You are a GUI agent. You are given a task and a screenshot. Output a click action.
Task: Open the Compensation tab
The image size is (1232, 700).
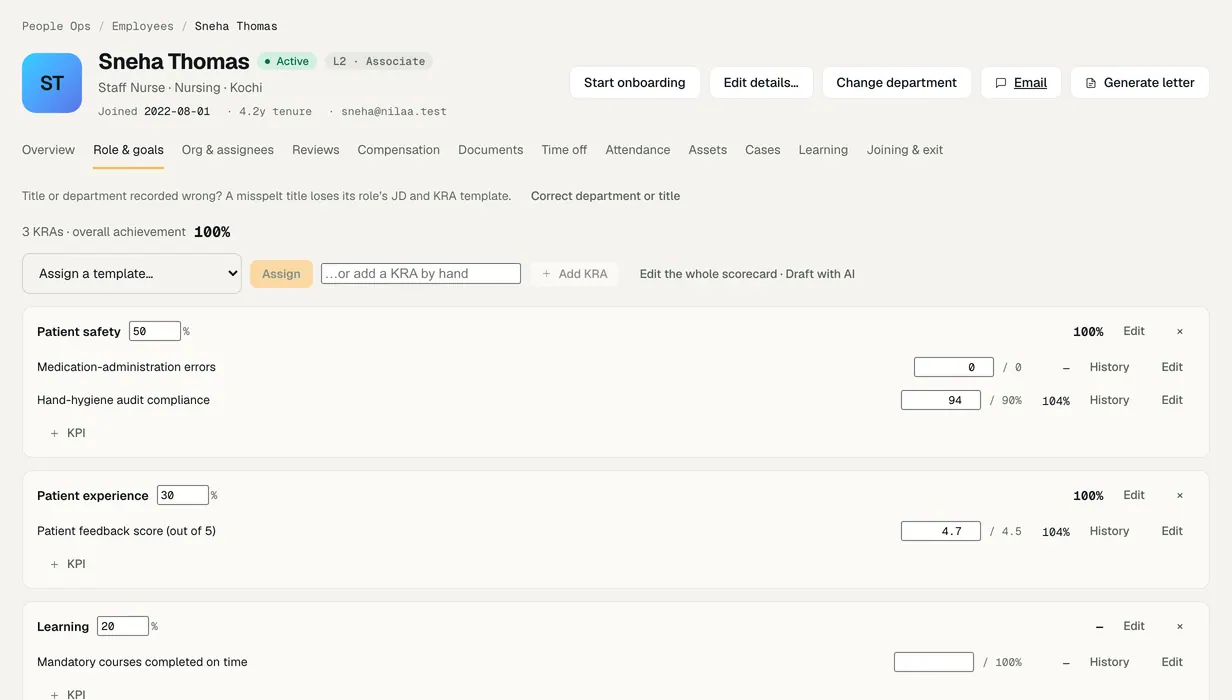click(x=399, y=150)
